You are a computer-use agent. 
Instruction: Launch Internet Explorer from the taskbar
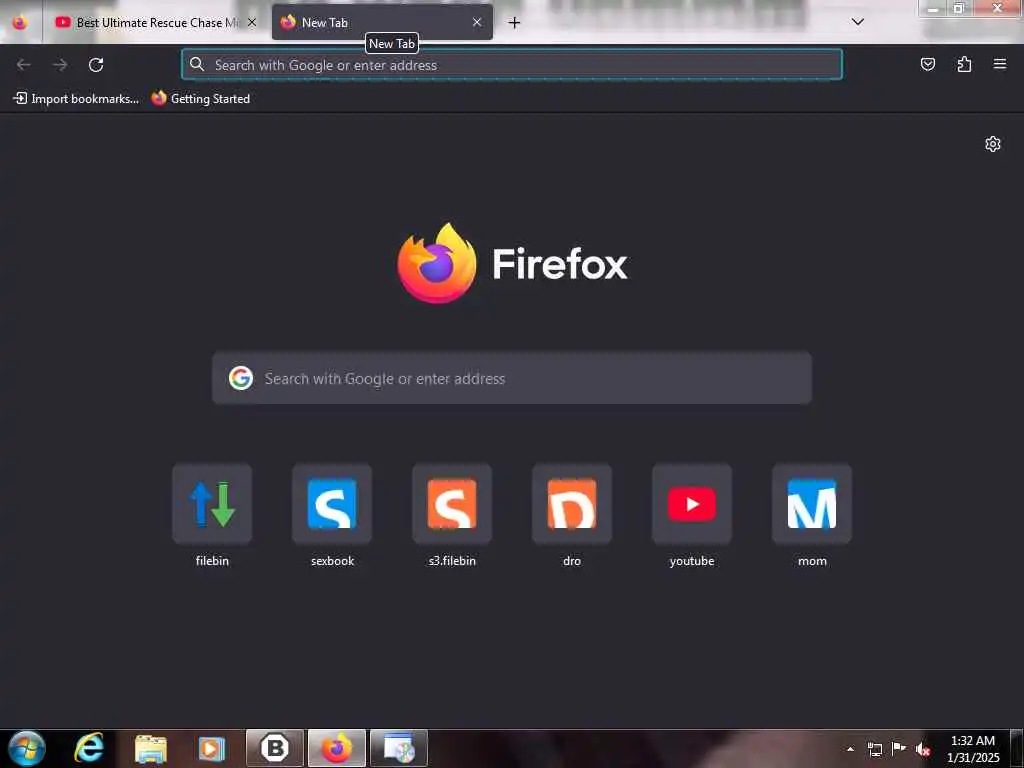click(x=89, y=748)
